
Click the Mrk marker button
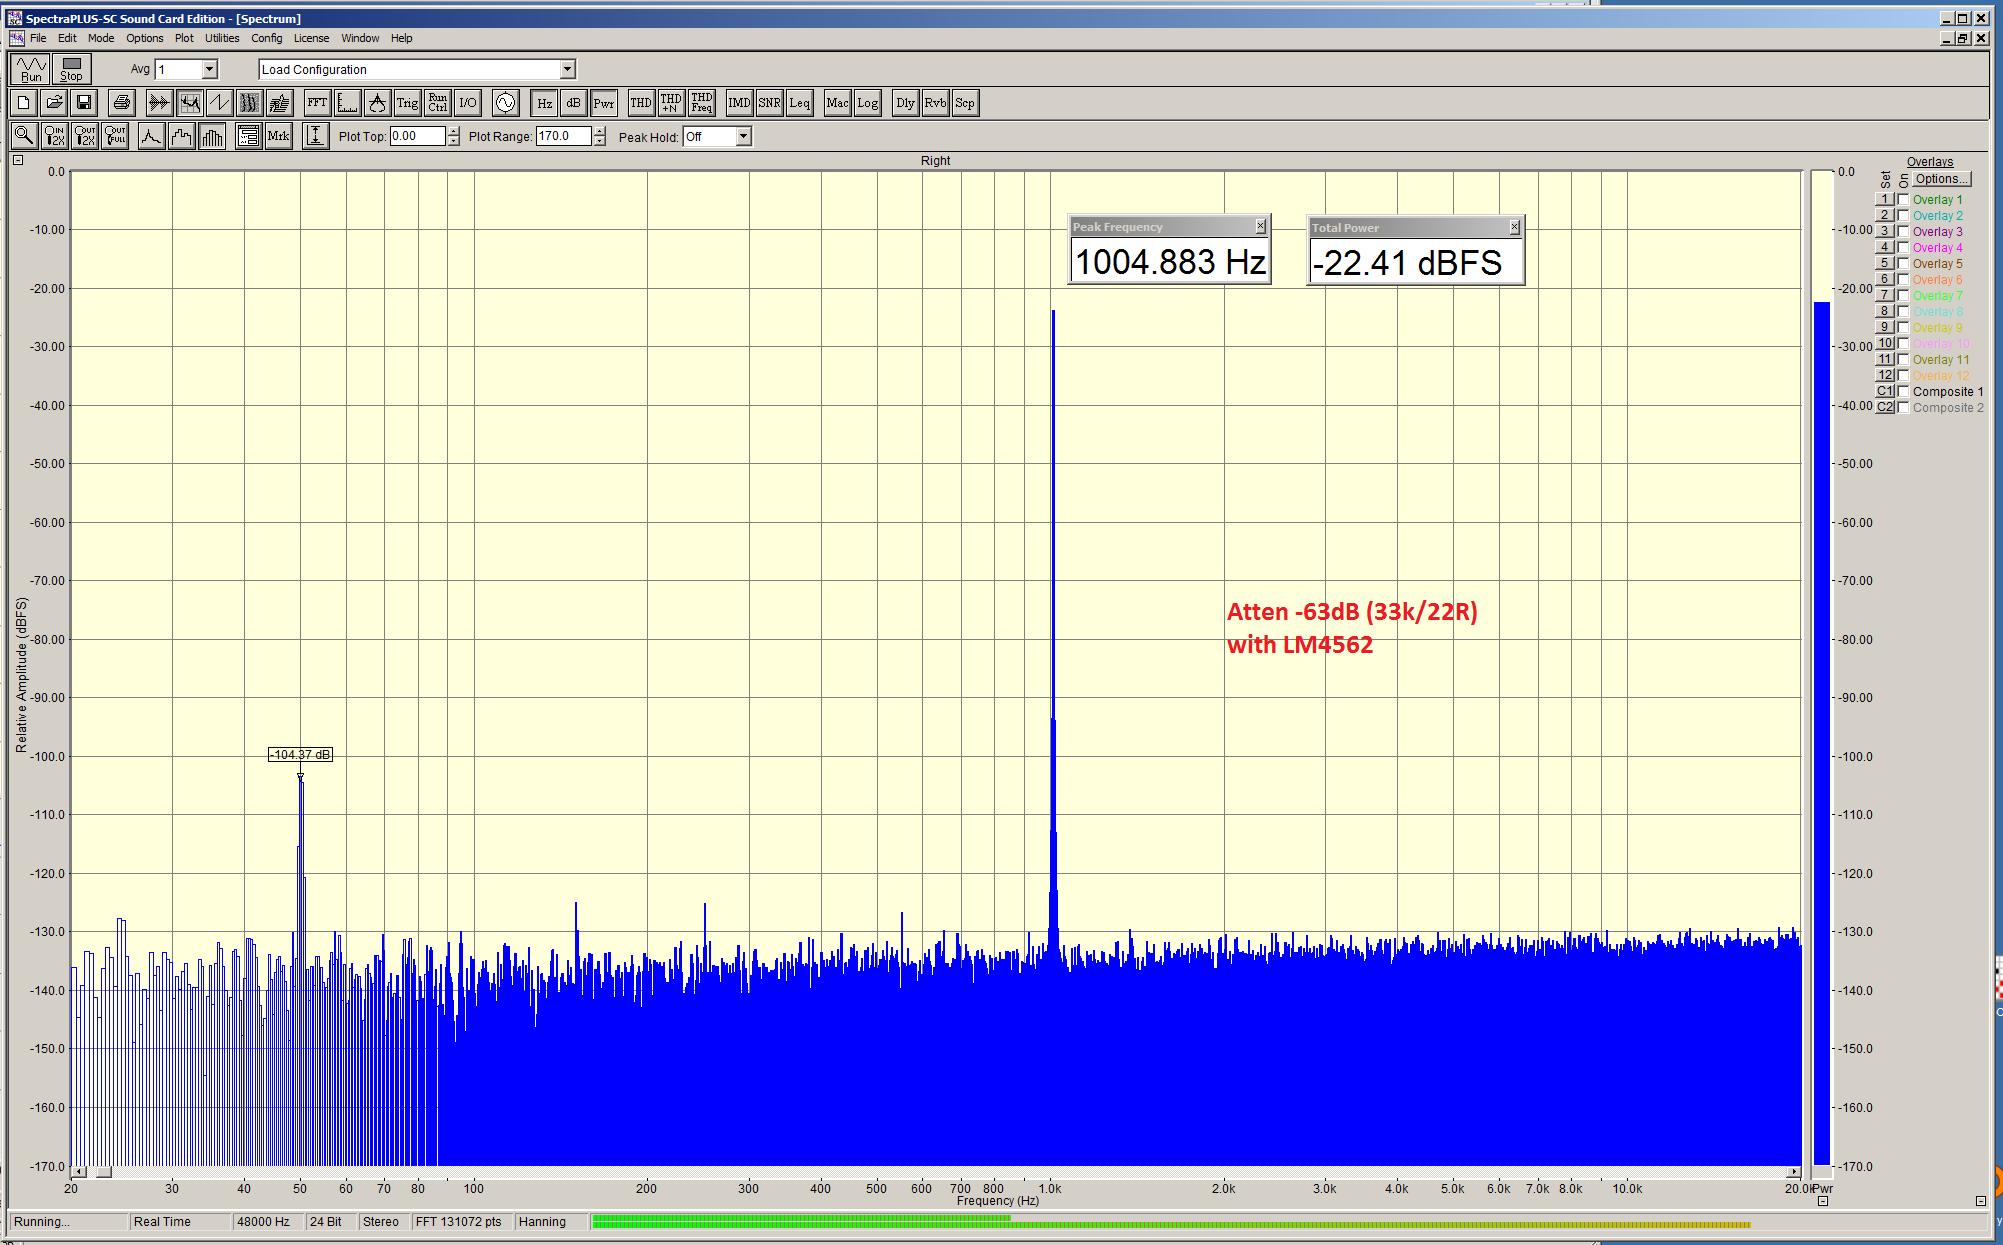[278, 136]
